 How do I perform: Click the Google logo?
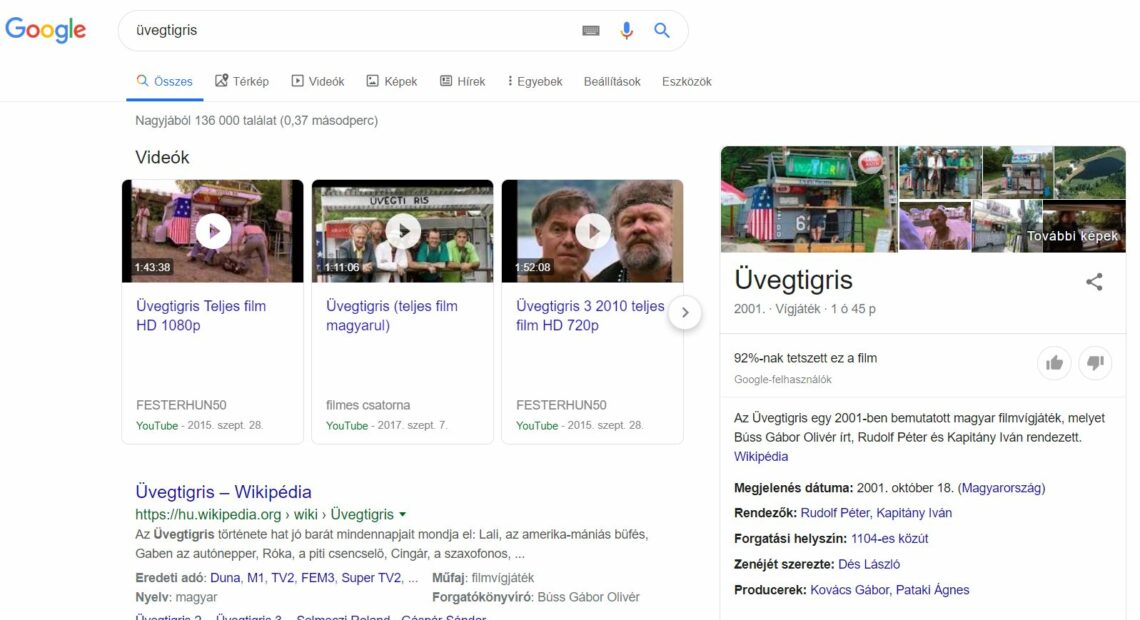(x=45, y=30)
